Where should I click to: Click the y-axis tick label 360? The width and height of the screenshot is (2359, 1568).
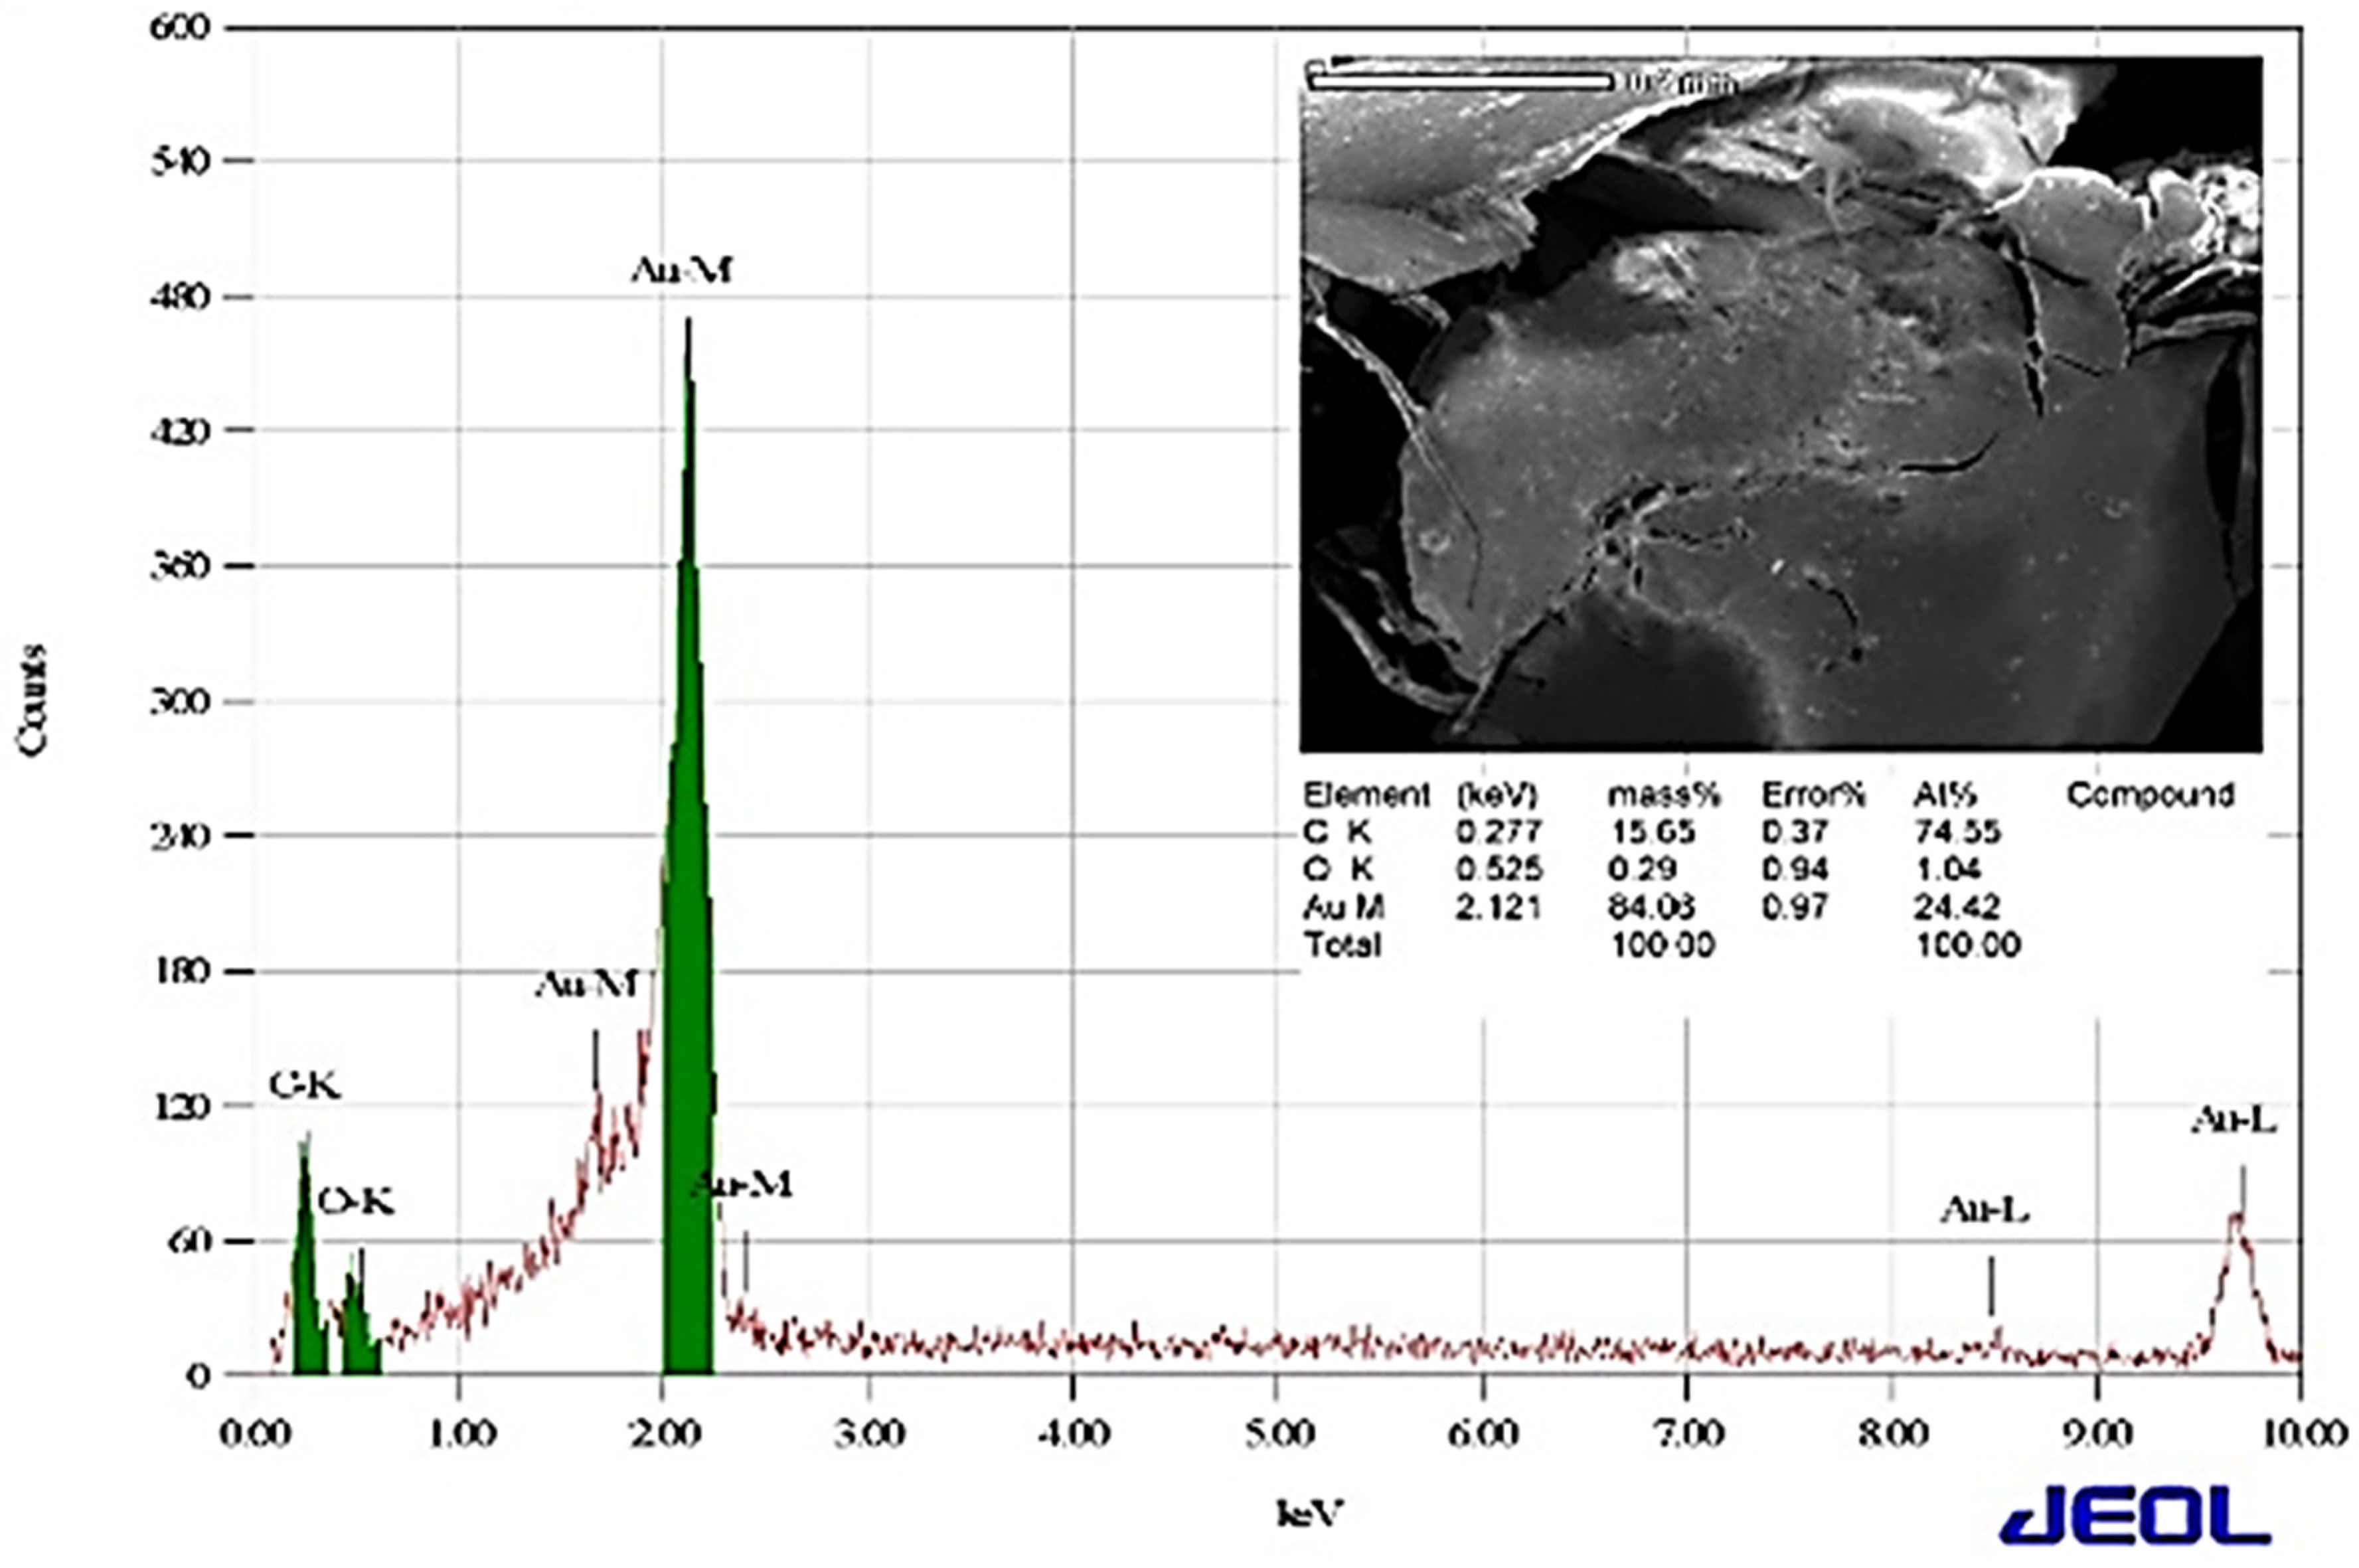pyautogui.click(x=180, y=566)
